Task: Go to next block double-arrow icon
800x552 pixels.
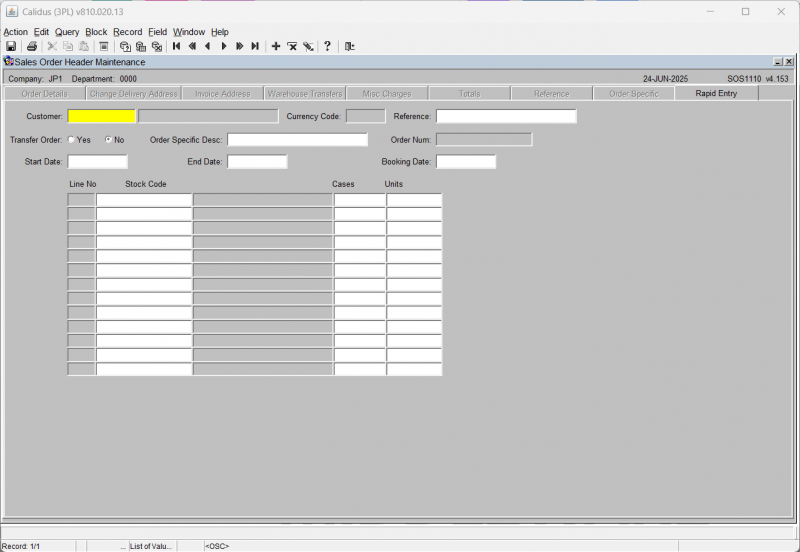Action: (239, 46)
